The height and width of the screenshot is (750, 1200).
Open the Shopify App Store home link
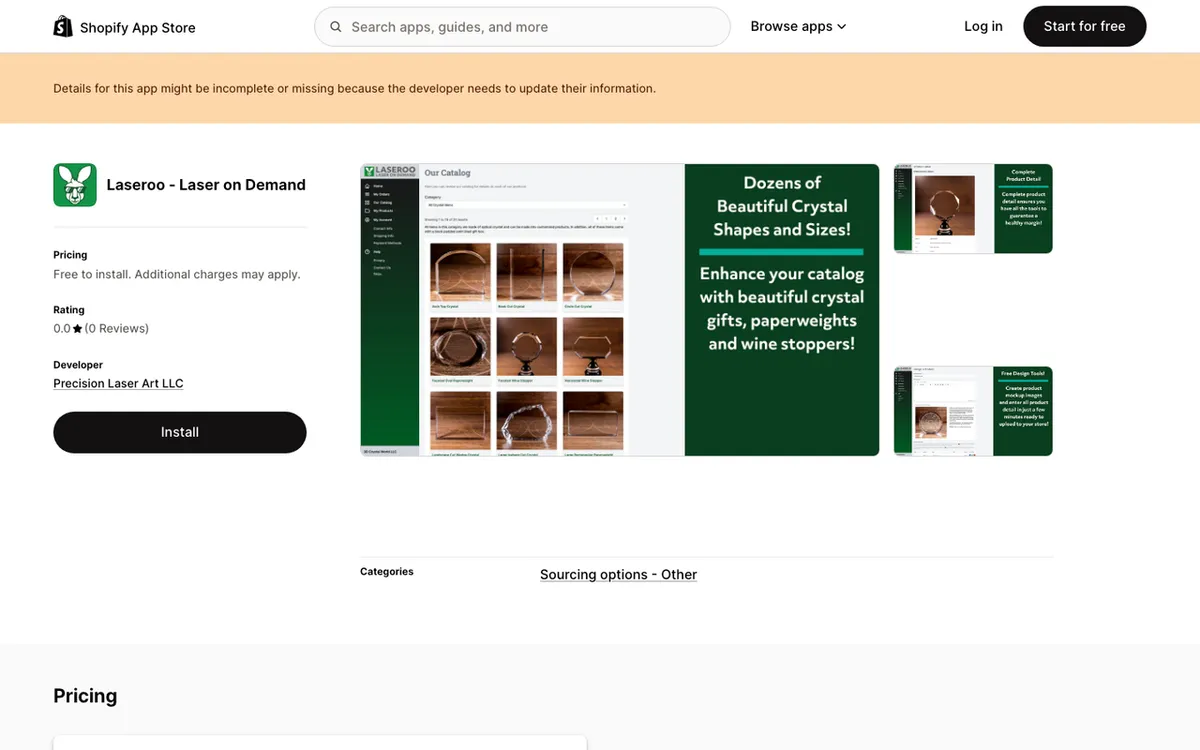click(124, 27)
